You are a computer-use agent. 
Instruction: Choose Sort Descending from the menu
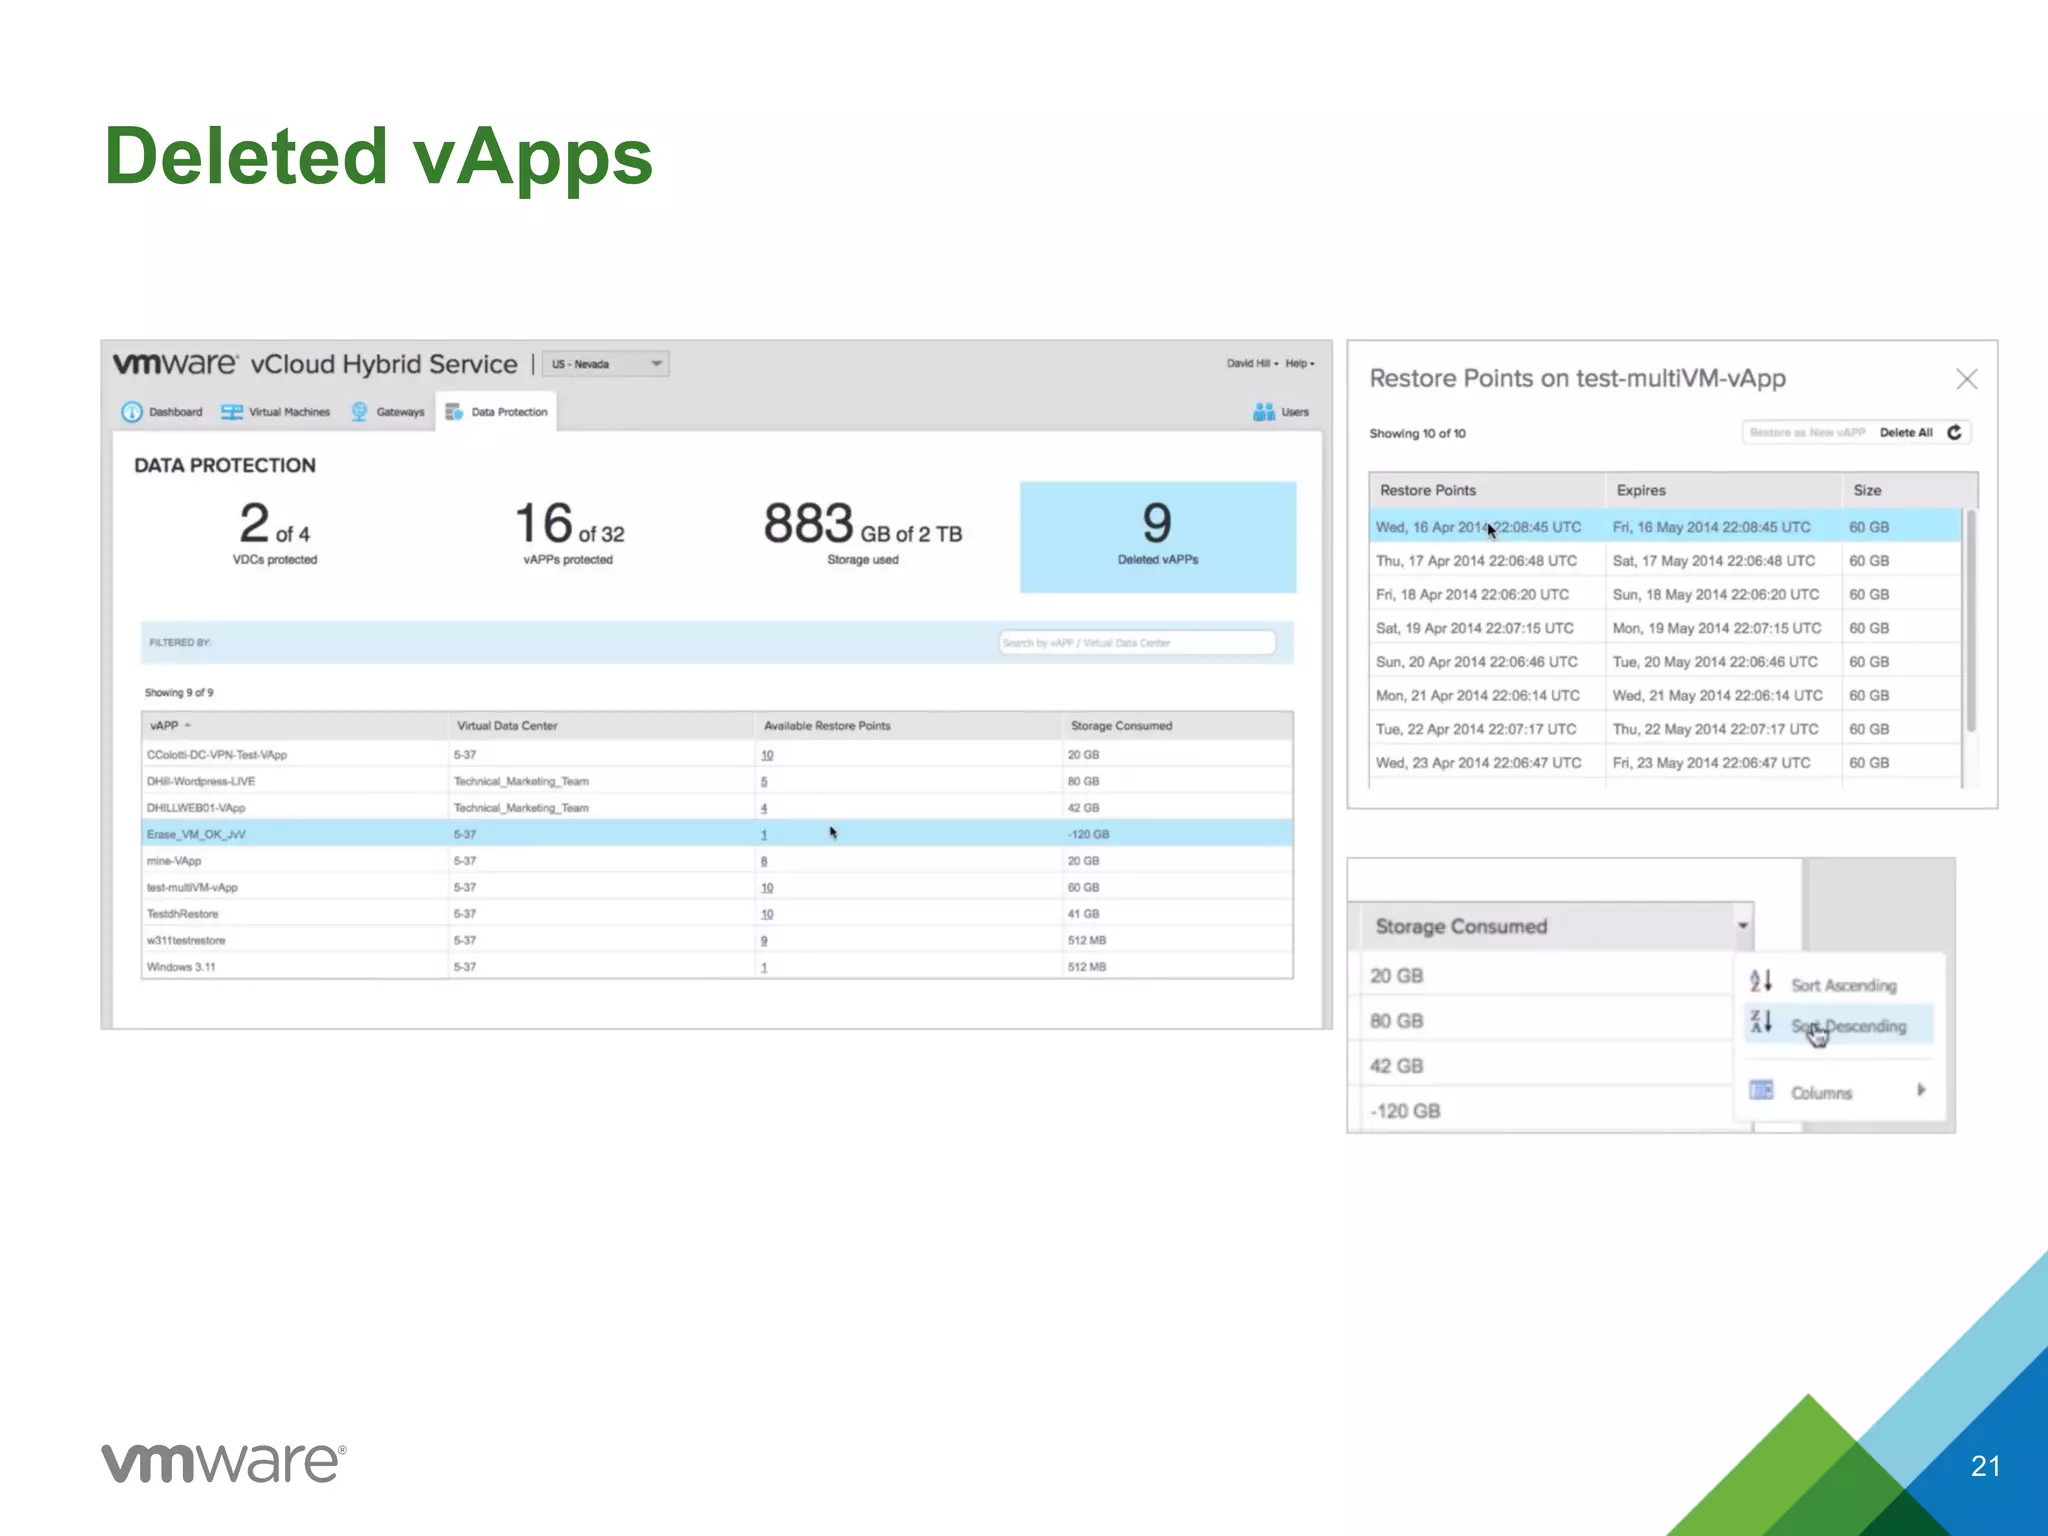[1847, 1026]
